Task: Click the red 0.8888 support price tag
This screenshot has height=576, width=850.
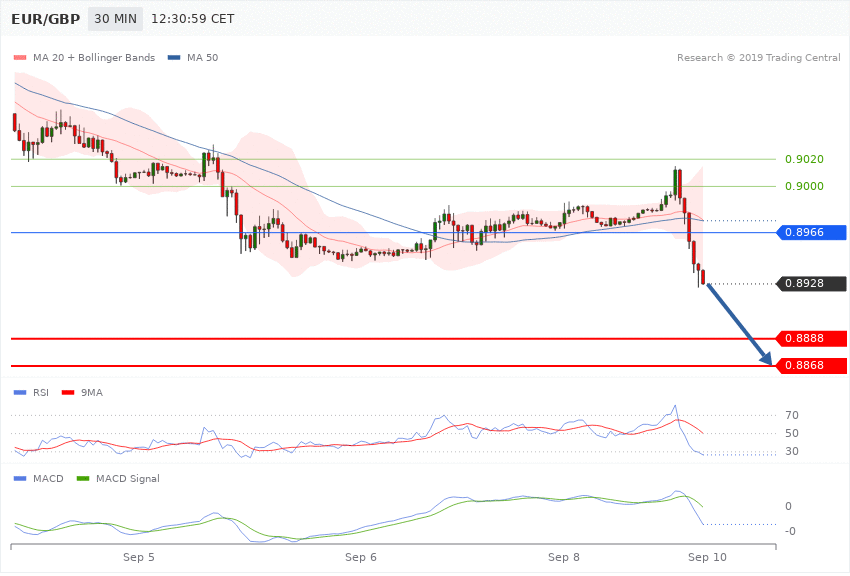Action: pyautogui.click(x=812, y=339)
